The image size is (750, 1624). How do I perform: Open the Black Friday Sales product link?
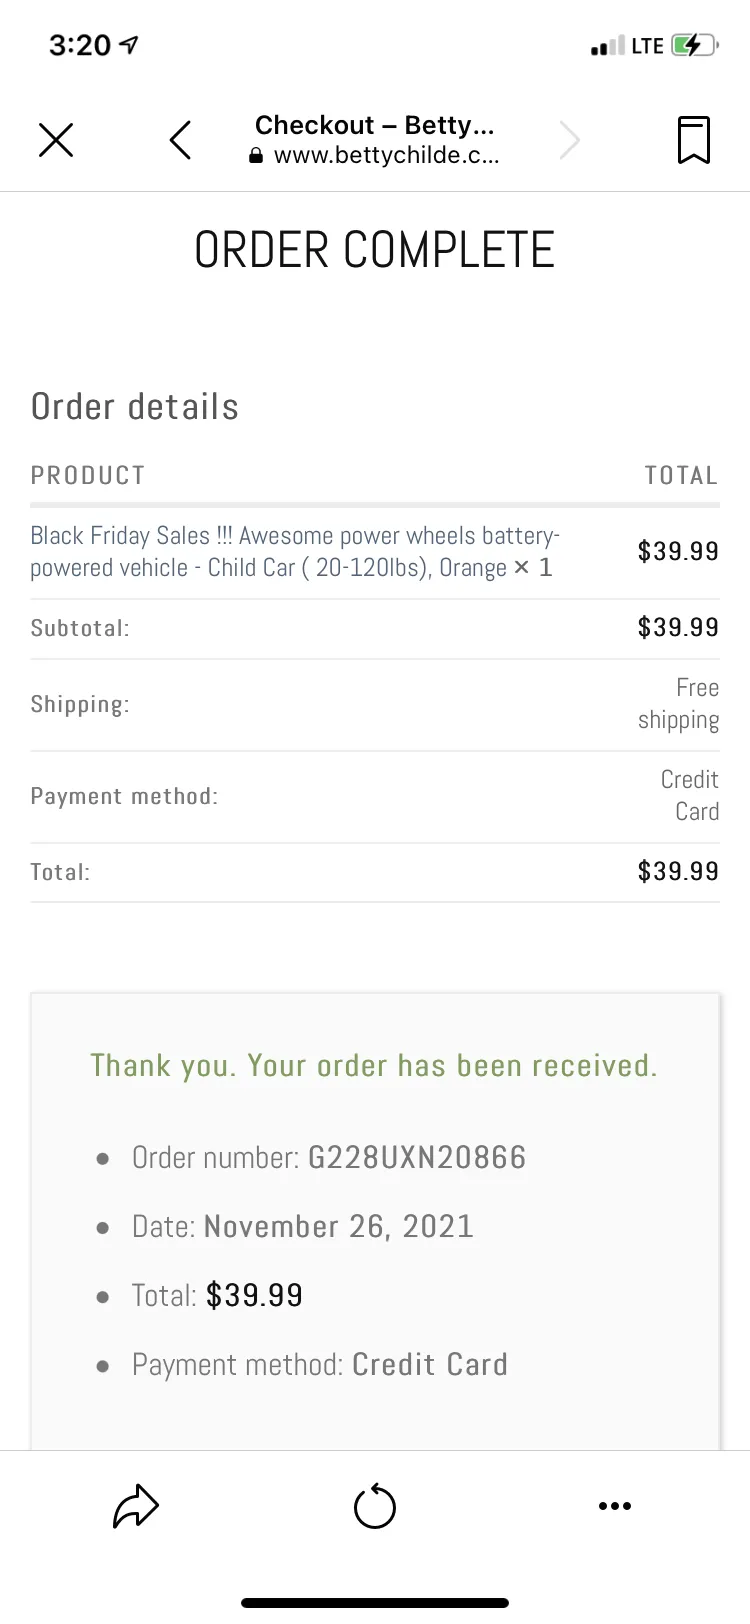[295, 551]
